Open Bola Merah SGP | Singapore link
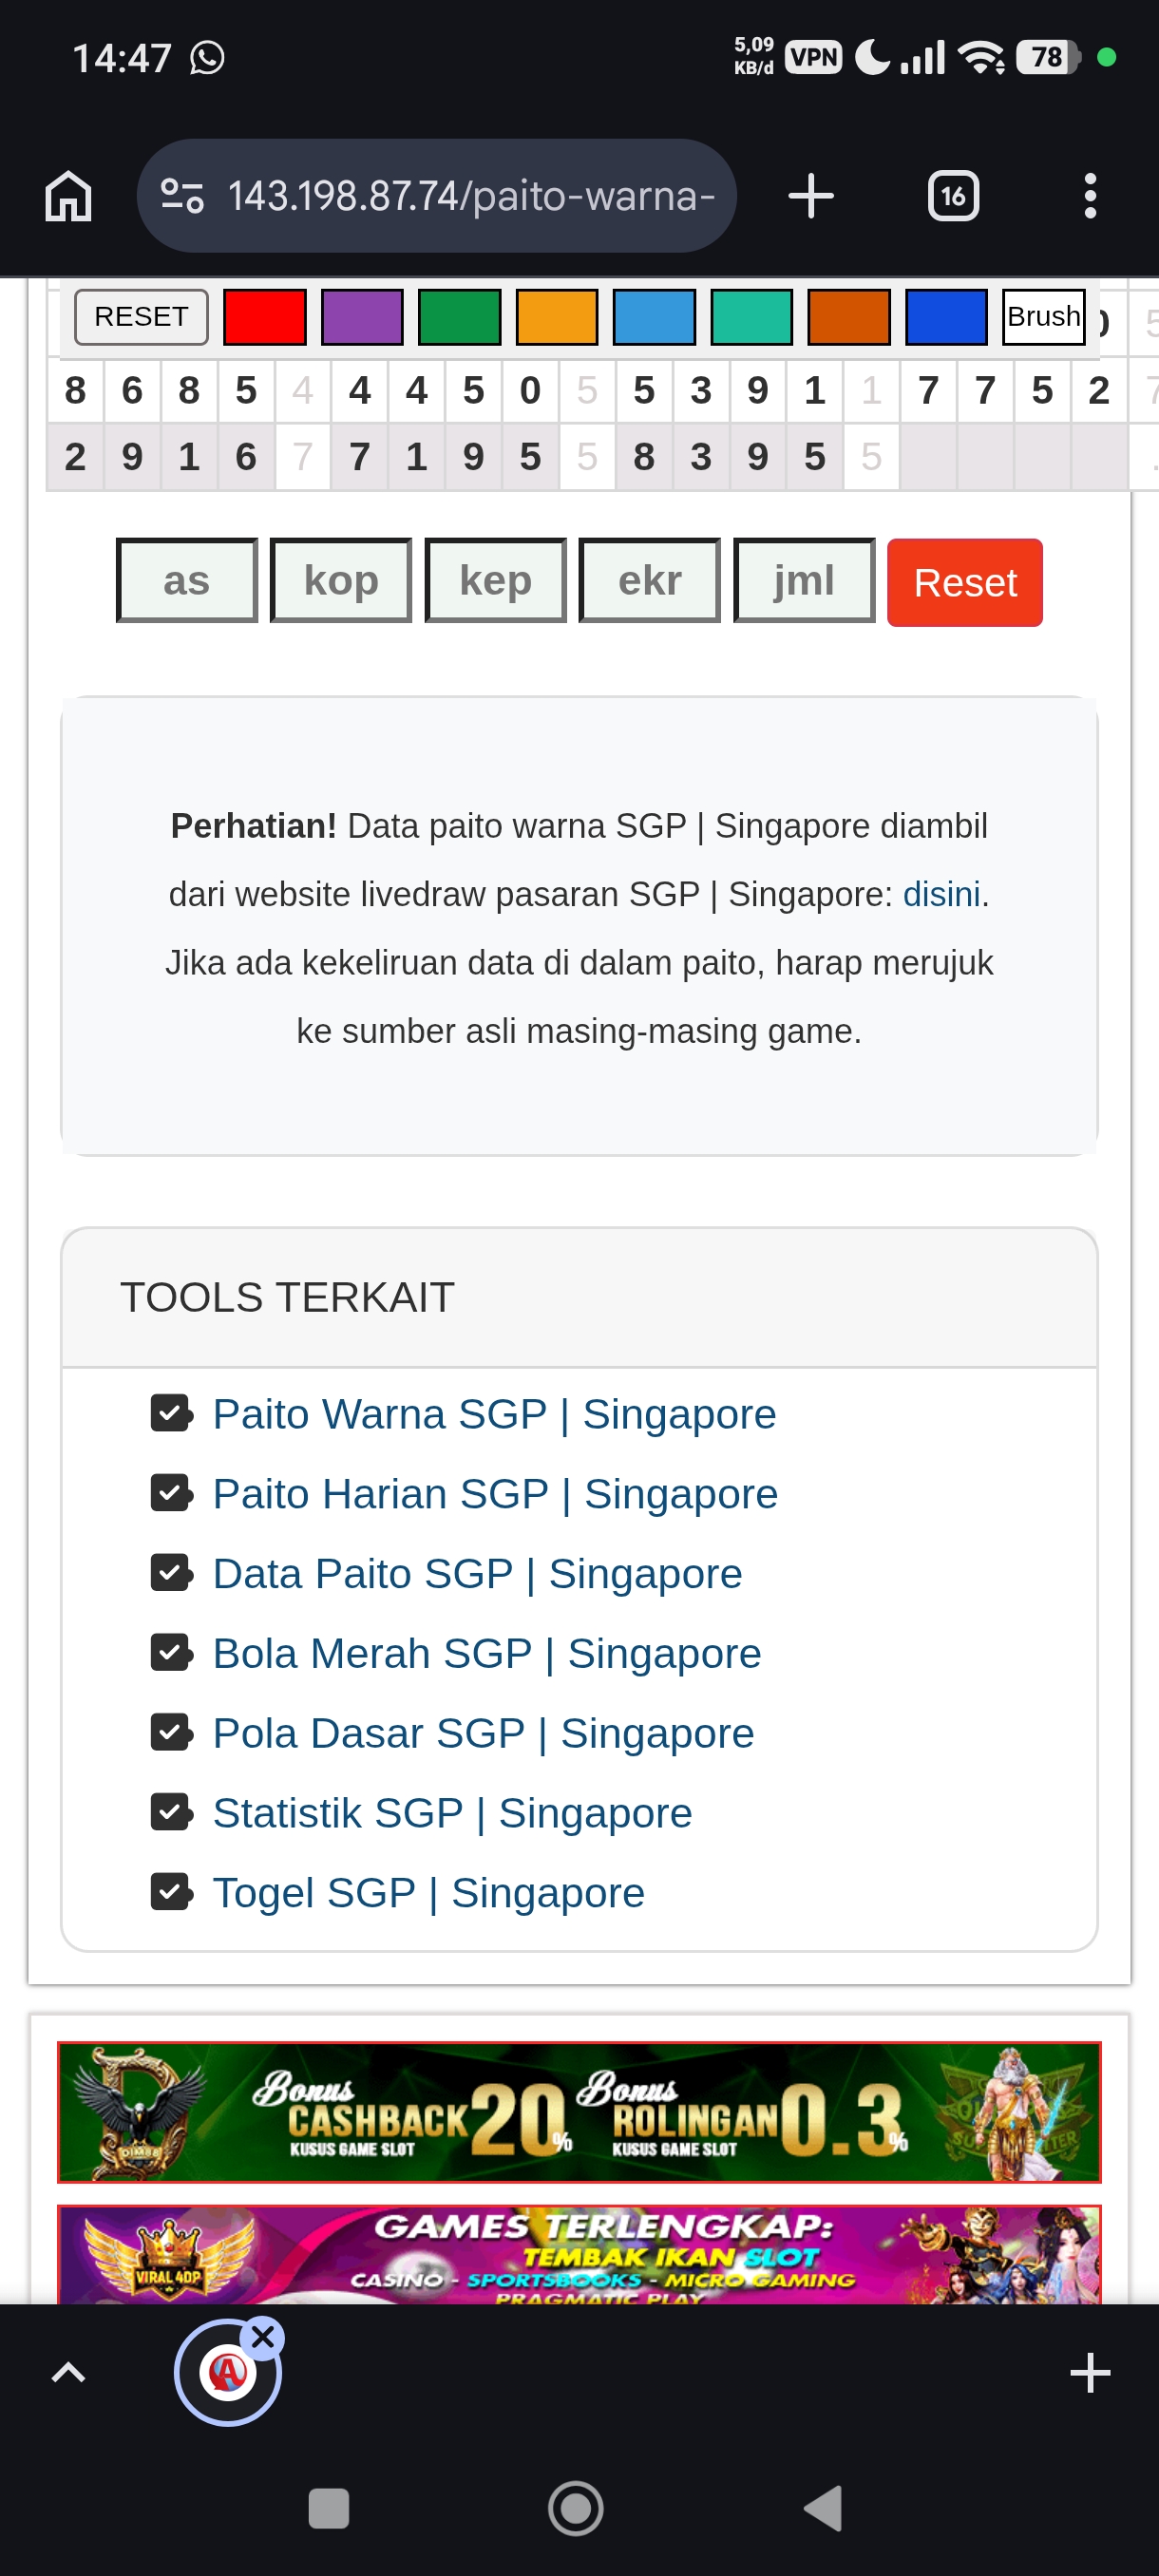This screenshot has width=1159, height=2576. point(486,1653)
